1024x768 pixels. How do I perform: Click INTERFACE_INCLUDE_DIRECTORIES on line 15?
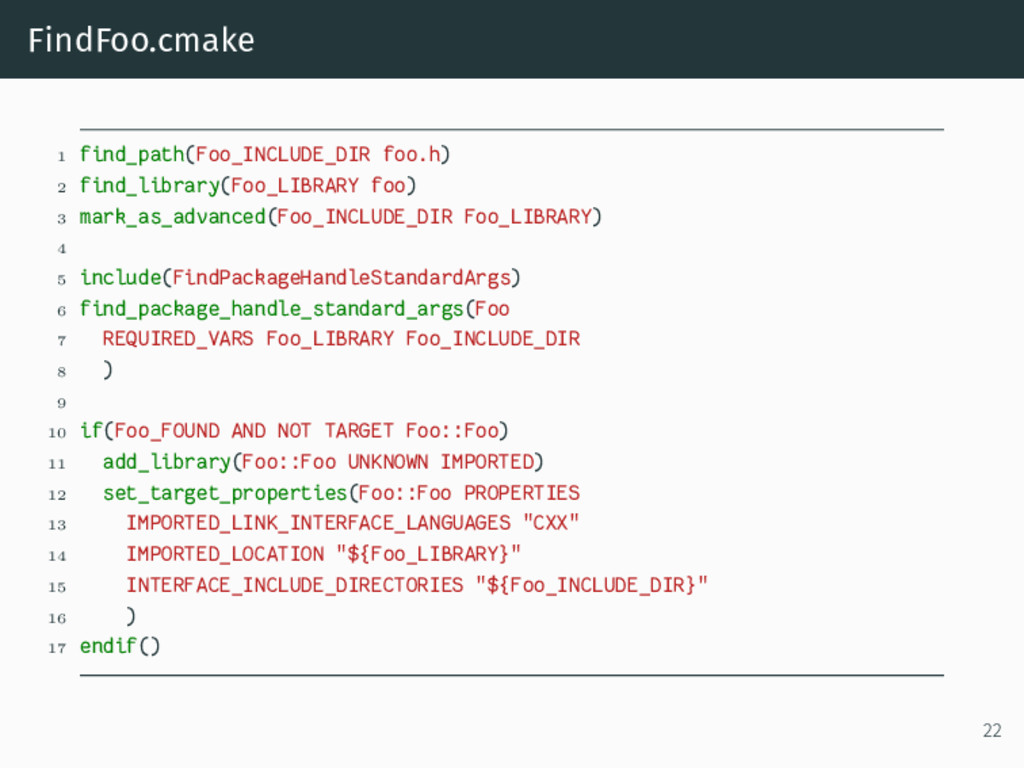295,585
